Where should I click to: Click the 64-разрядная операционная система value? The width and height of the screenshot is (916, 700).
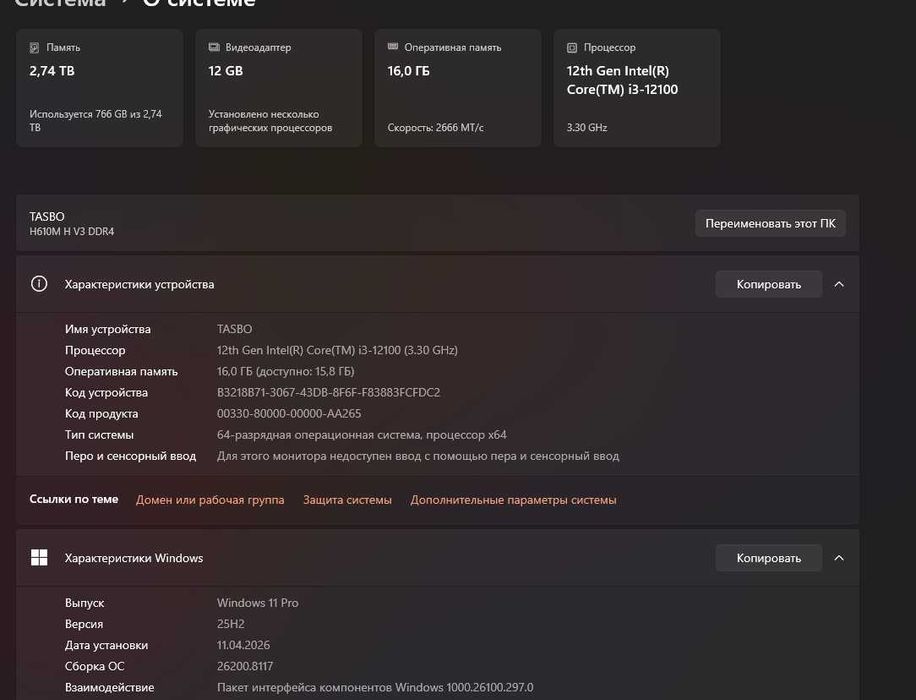click(x=362, y=435)
